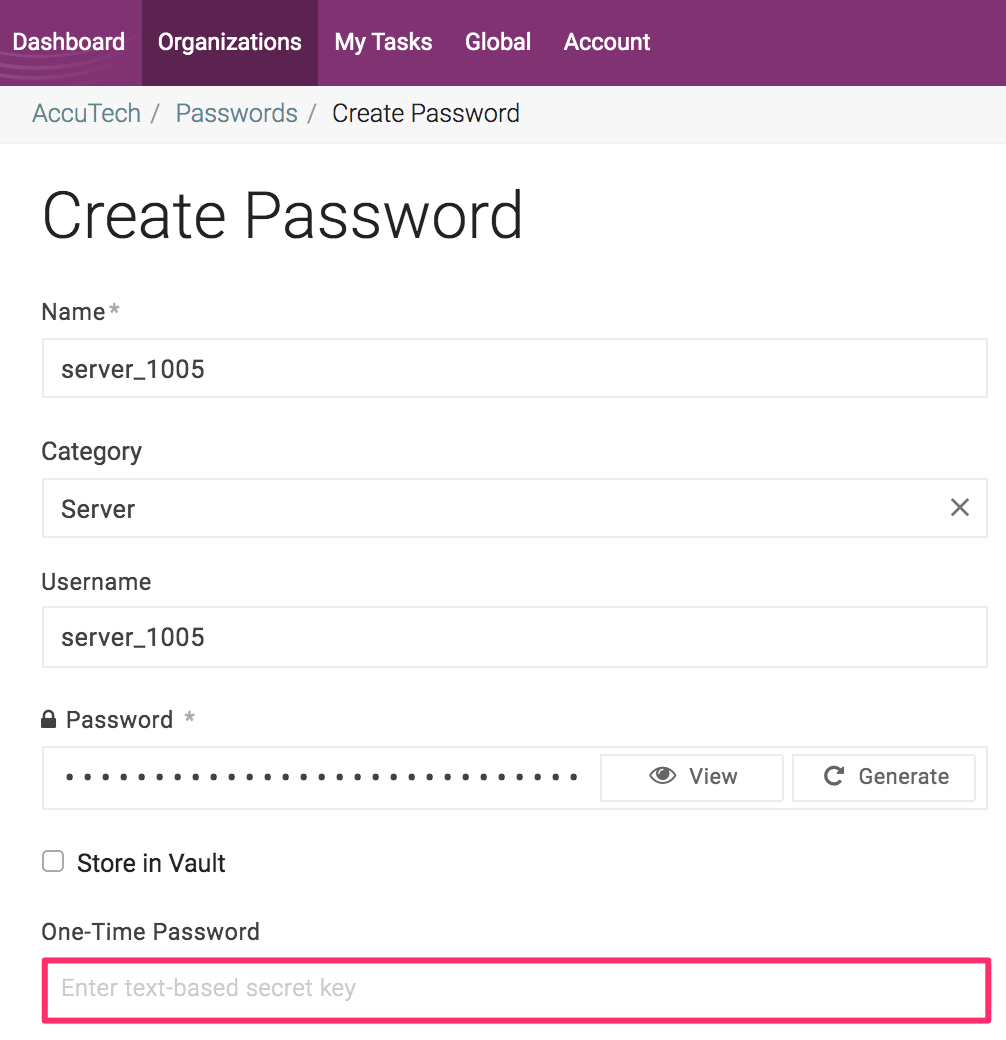Open the Account menu

[x=606, y=42]
